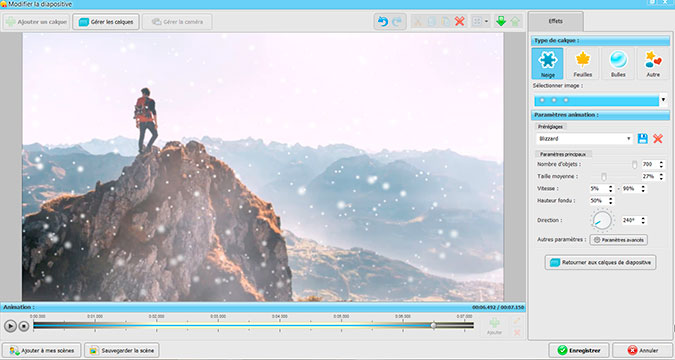
Task: Save preset with blue floppy icon
Action: tap(643, 139)
